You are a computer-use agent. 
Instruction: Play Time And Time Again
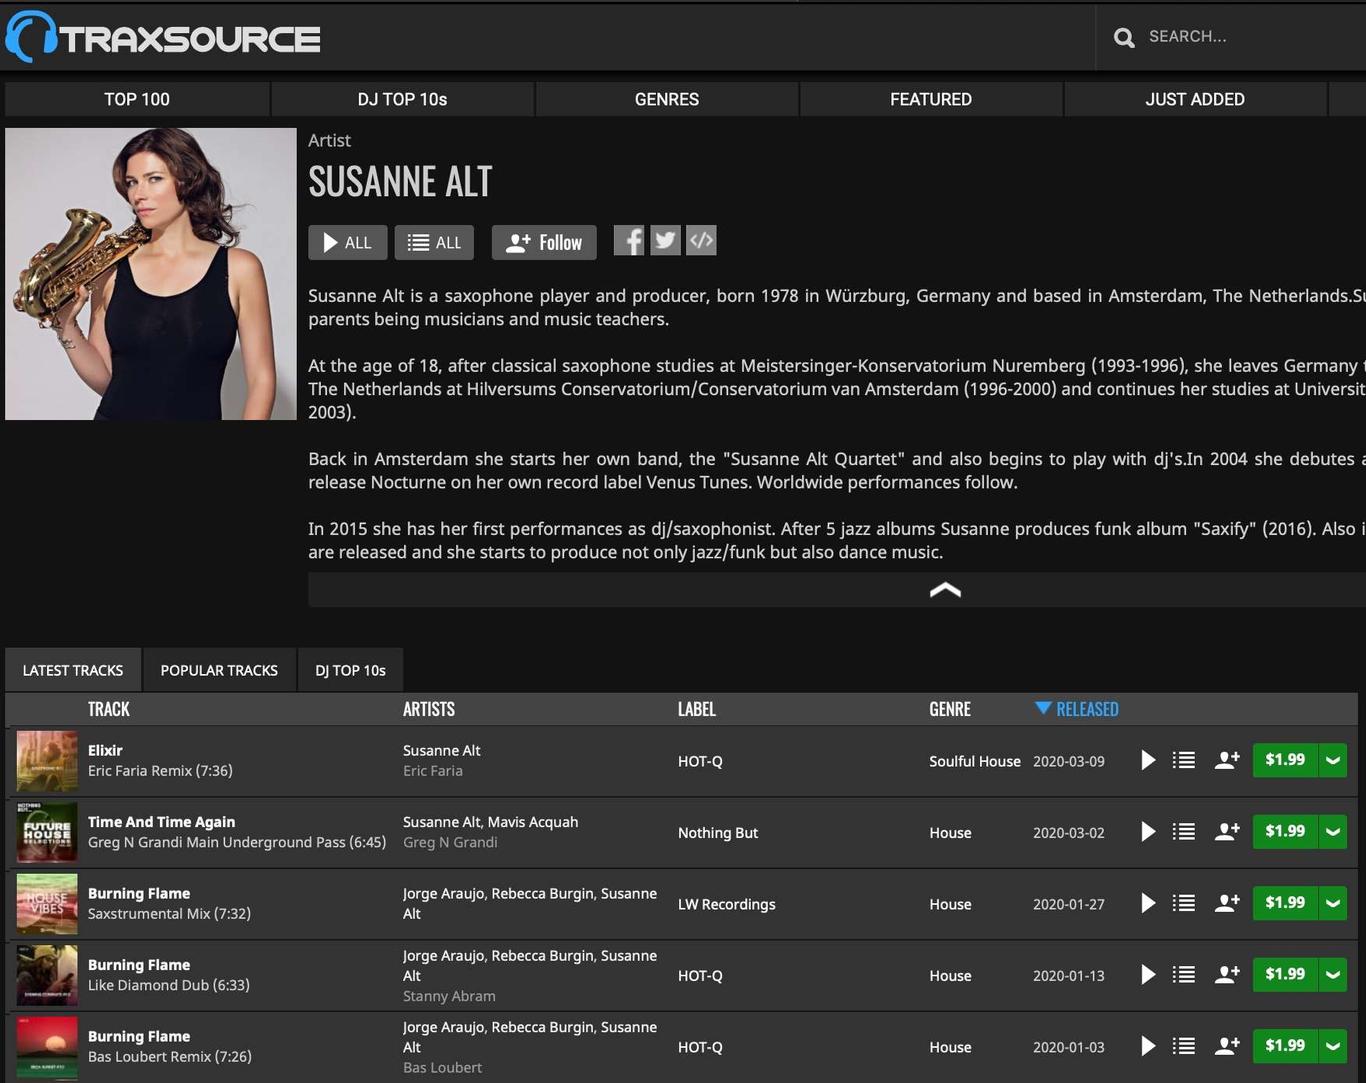pos(1148,832)
